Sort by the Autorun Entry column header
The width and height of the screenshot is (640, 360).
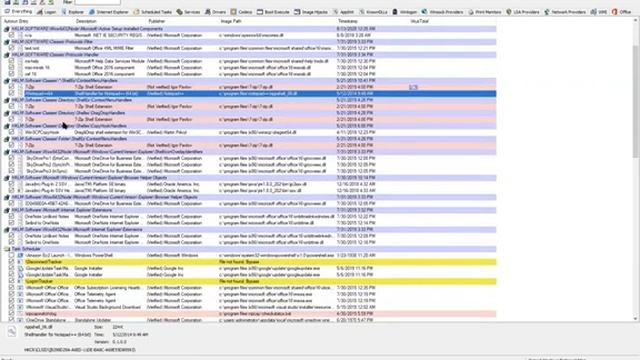[x=16, y=21]
